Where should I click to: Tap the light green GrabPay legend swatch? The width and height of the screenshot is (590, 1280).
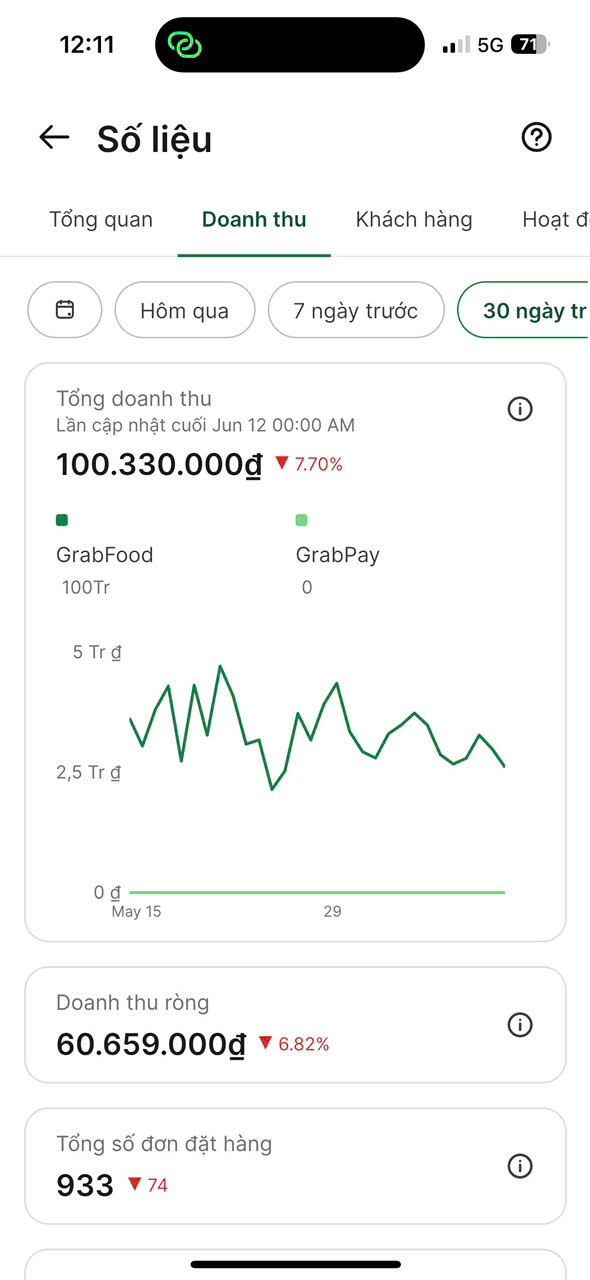tap(302, 520)
